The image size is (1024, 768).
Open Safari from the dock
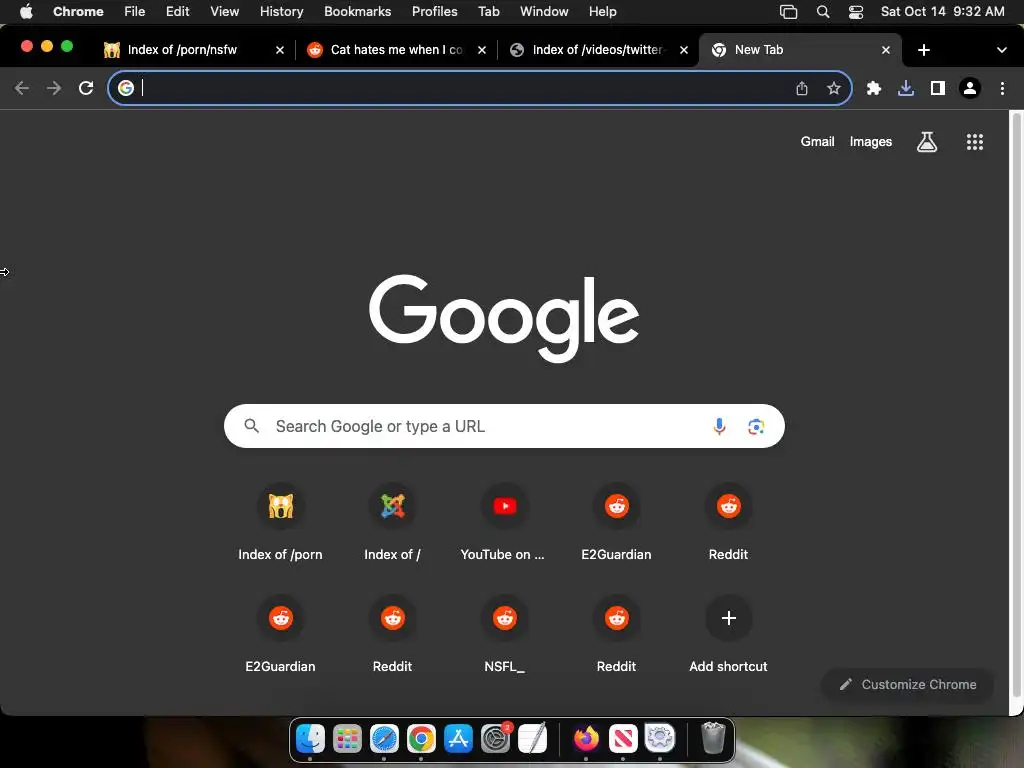tap(384, 739)
